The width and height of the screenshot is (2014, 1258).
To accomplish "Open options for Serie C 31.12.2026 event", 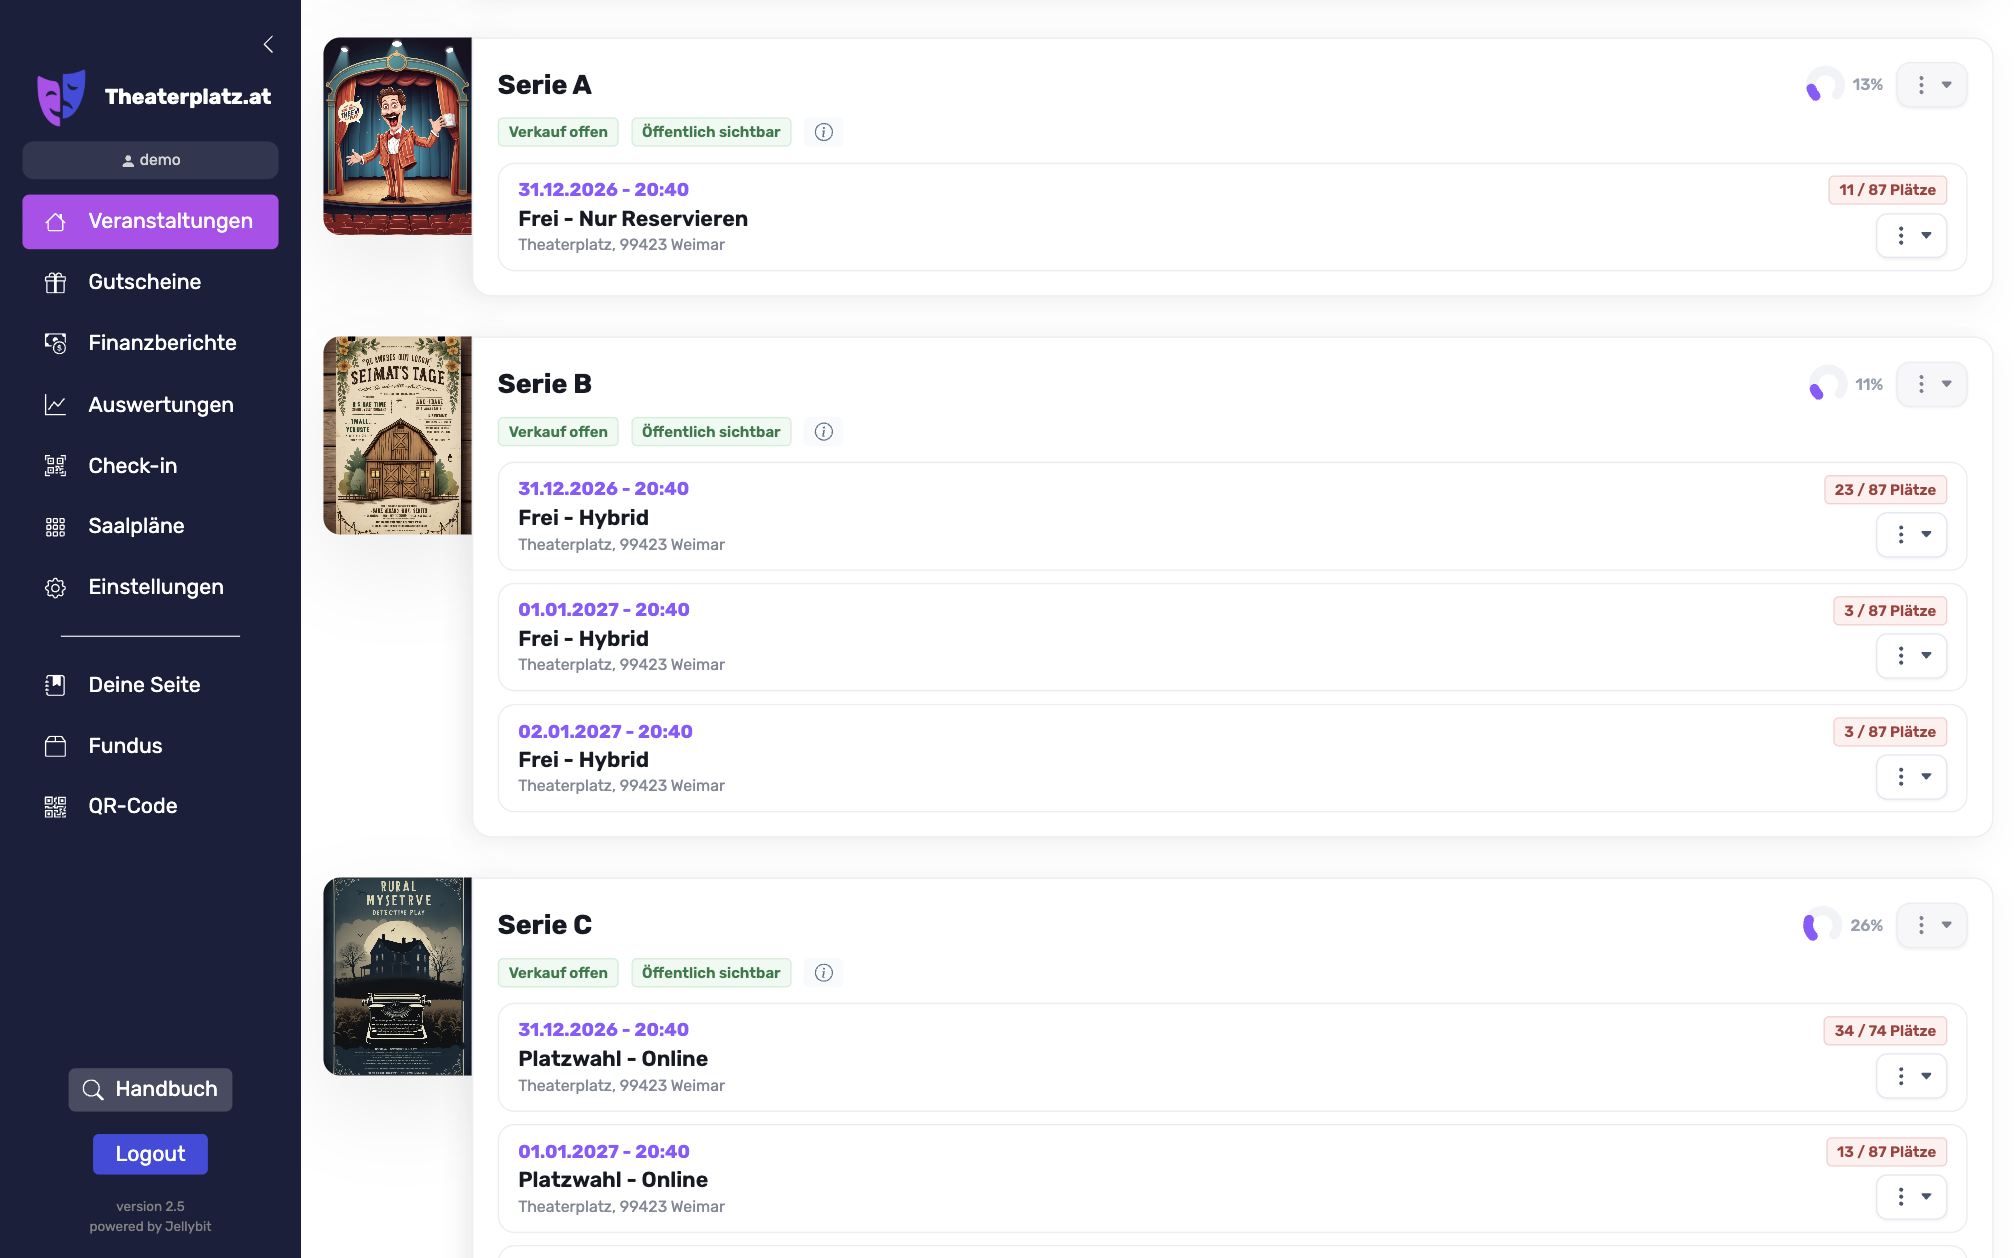I will coord(1911,1077).
